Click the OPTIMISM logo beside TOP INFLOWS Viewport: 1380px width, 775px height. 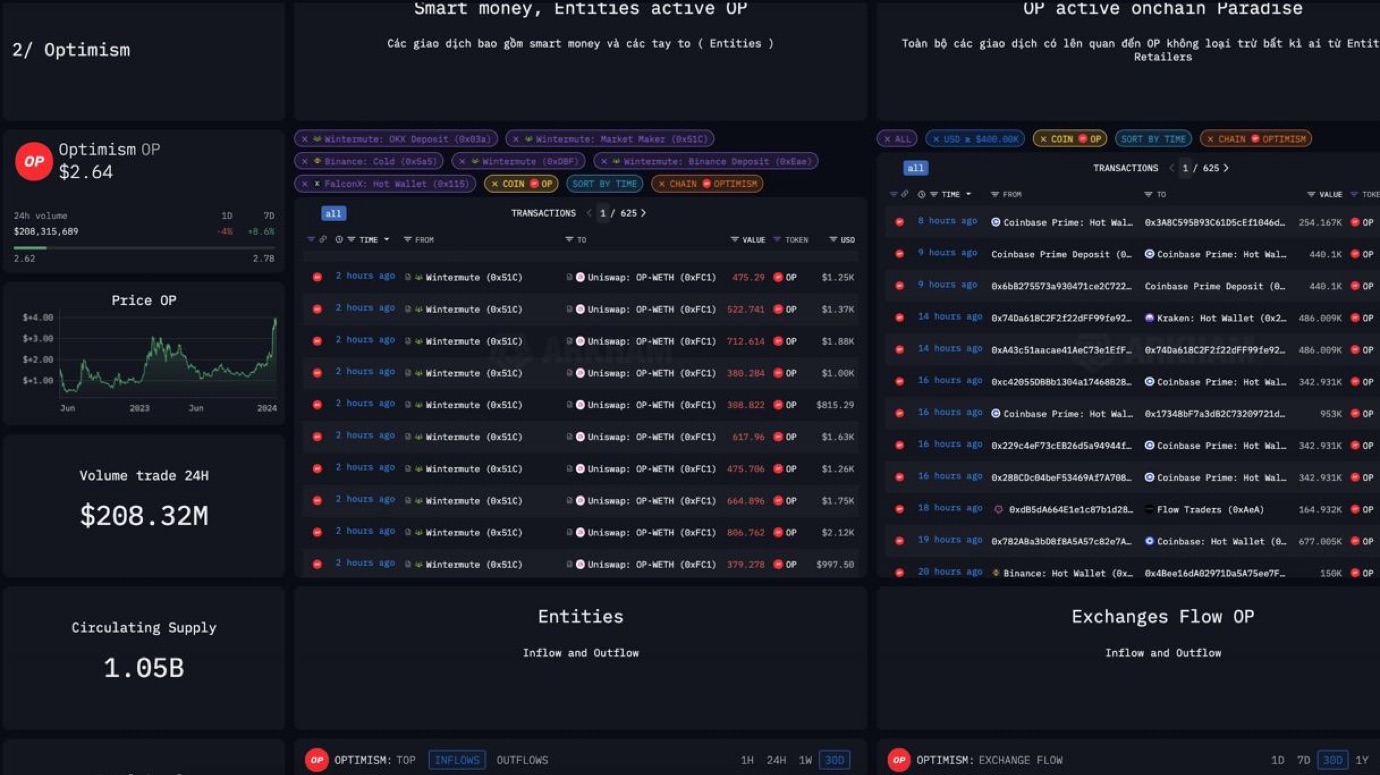pyautogui.click(x=317, y=760)
